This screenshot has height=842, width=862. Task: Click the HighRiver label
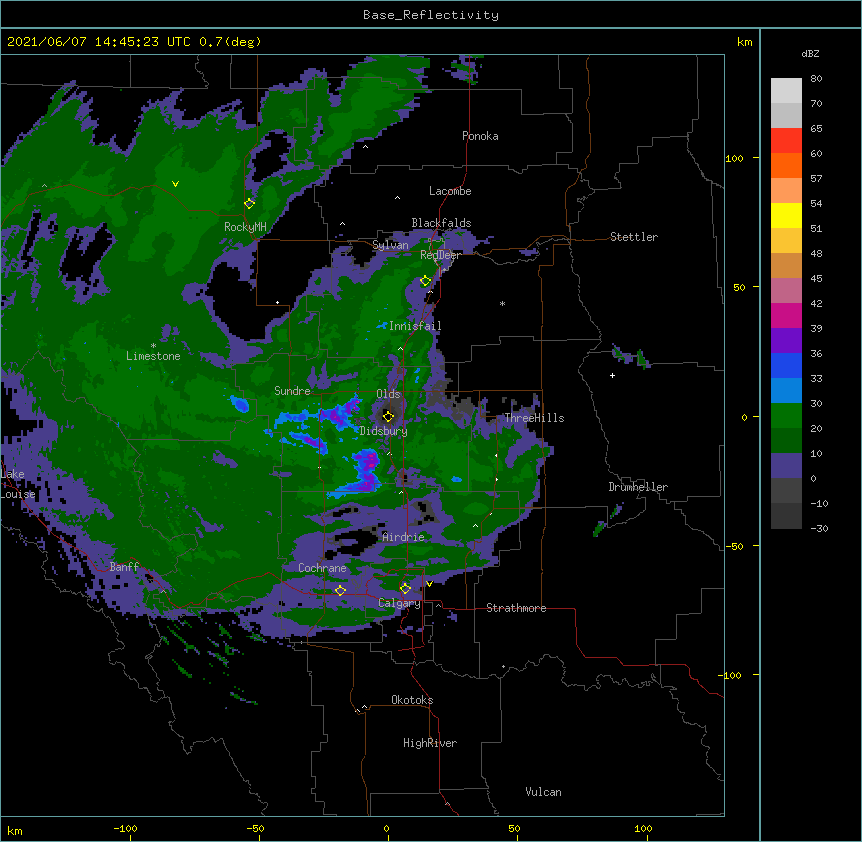click(x=430, y=743)
